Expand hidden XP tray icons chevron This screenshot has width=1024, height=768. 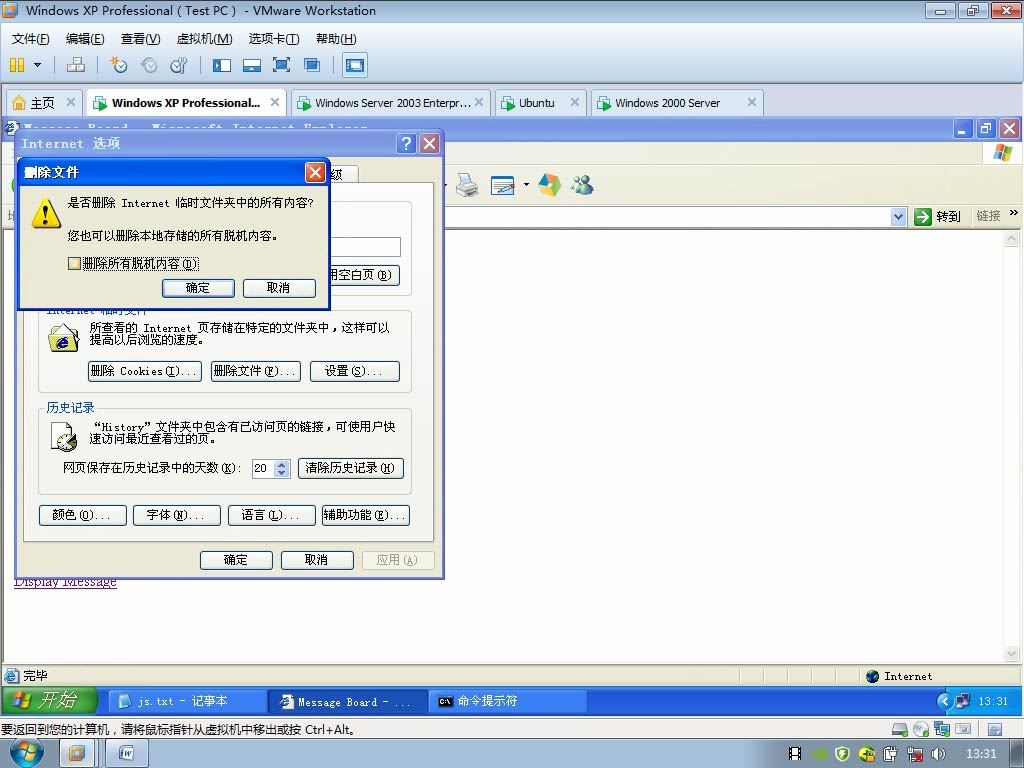pyautogui.click(x=944, y=701)
